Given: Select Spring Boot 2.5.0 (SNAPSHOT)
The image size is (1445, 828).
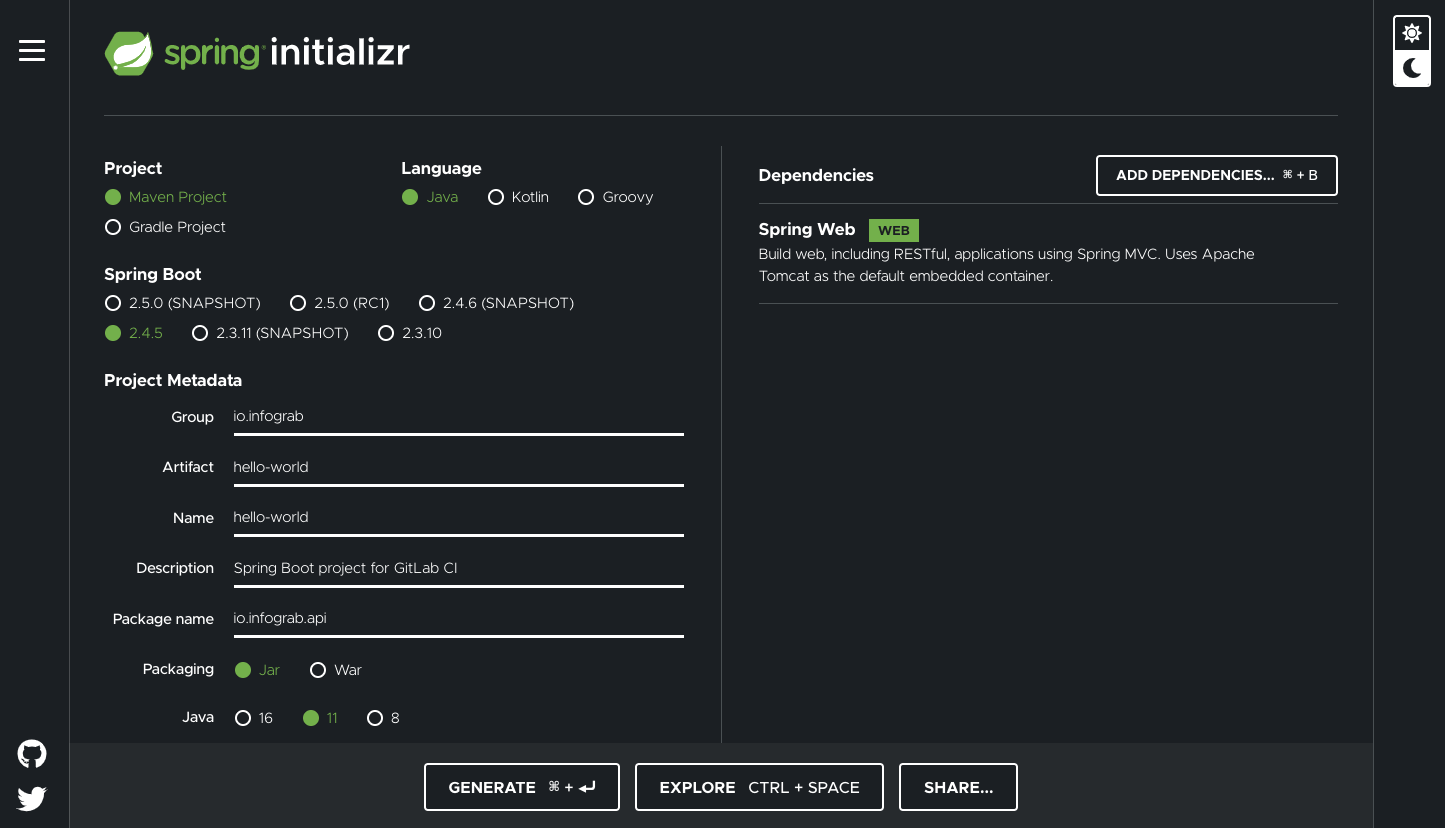Looking at the screenshot, I should [x=183, y=303].
